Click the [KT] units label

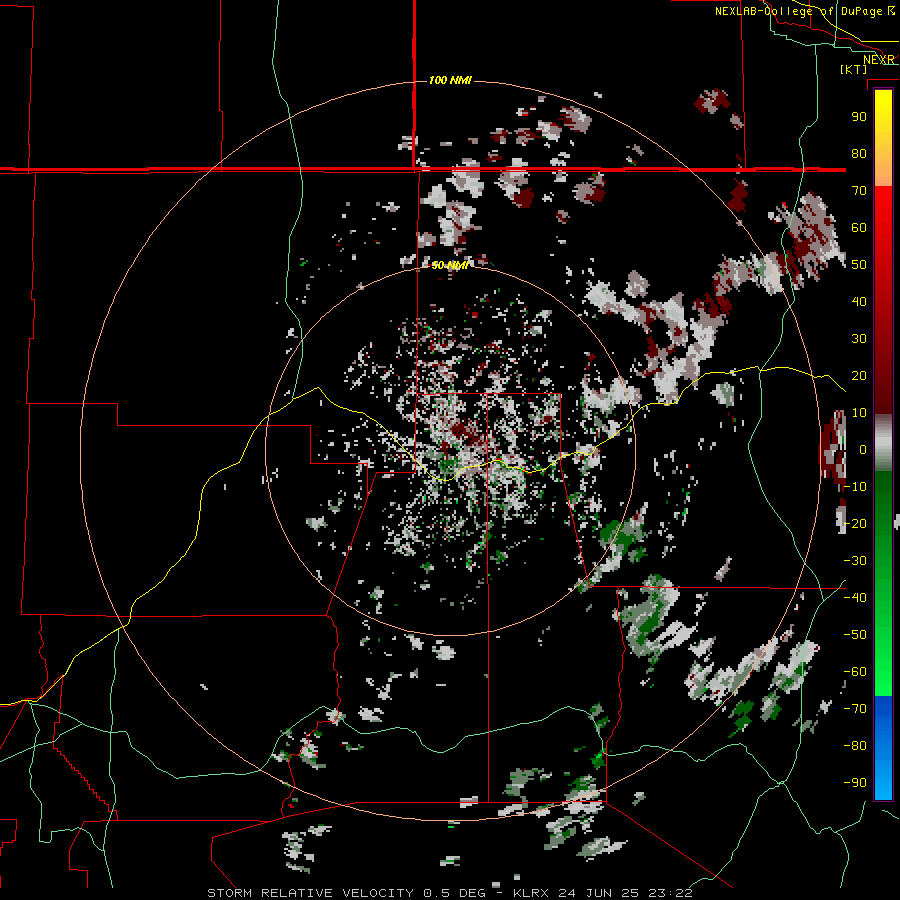pyautogui.click(x=854, y=69)
